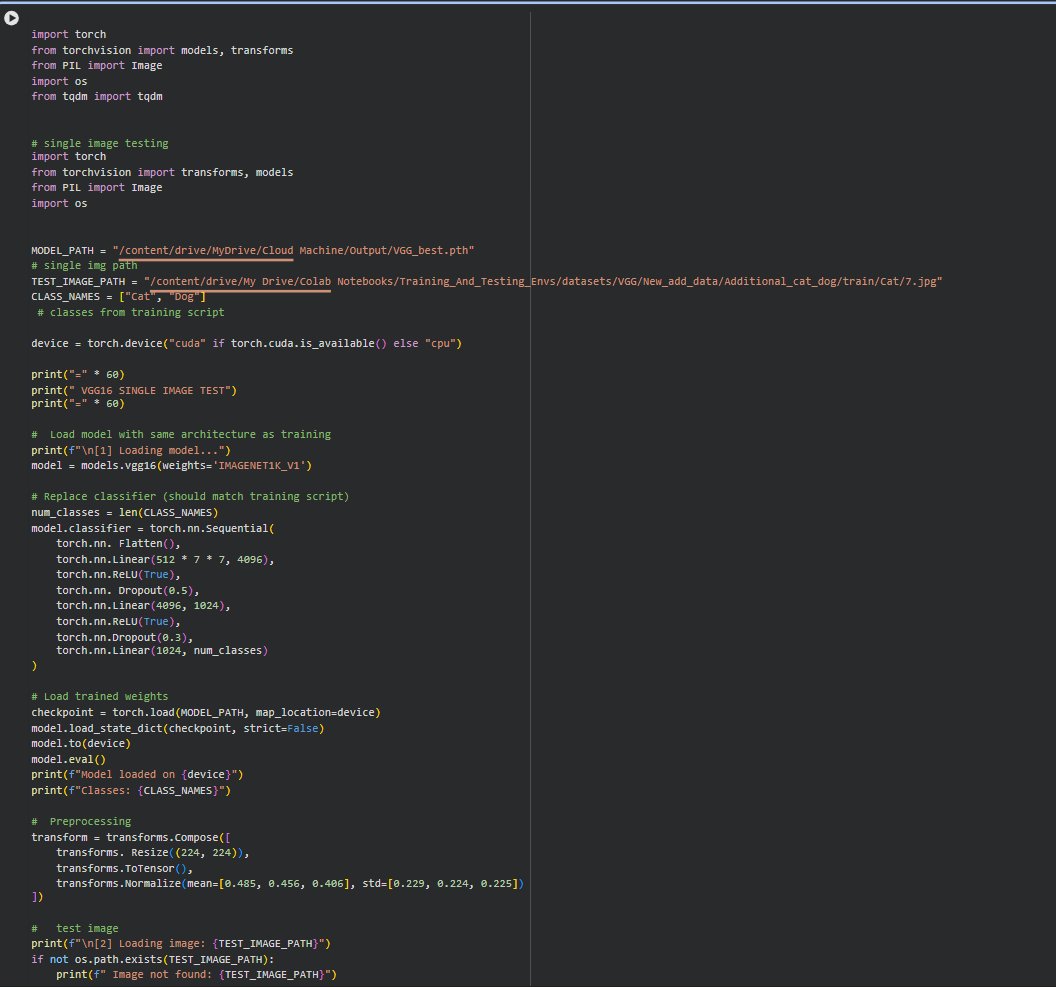This screenshot has height=987, width=1056.
Task: Click the 'model.load_state_dict' line
Action: pyautogui.click(x=178, y=728)
